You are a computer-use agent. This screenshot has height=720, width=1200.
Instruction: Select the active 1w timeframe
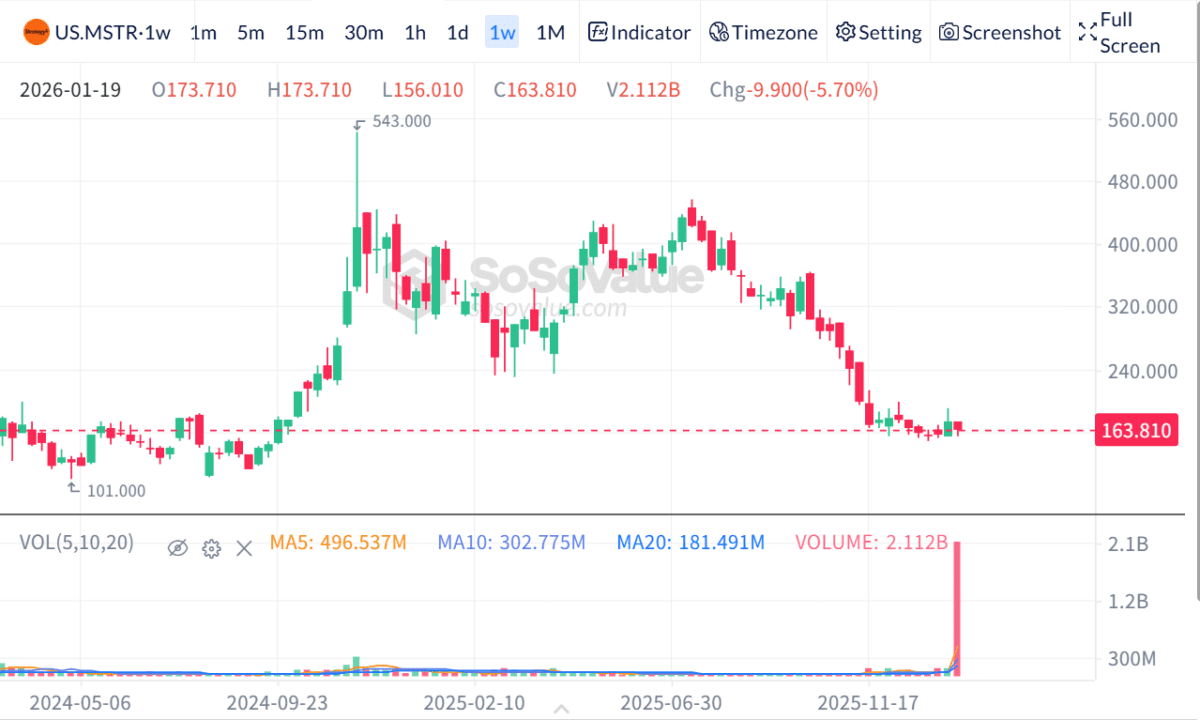point(502,33)
